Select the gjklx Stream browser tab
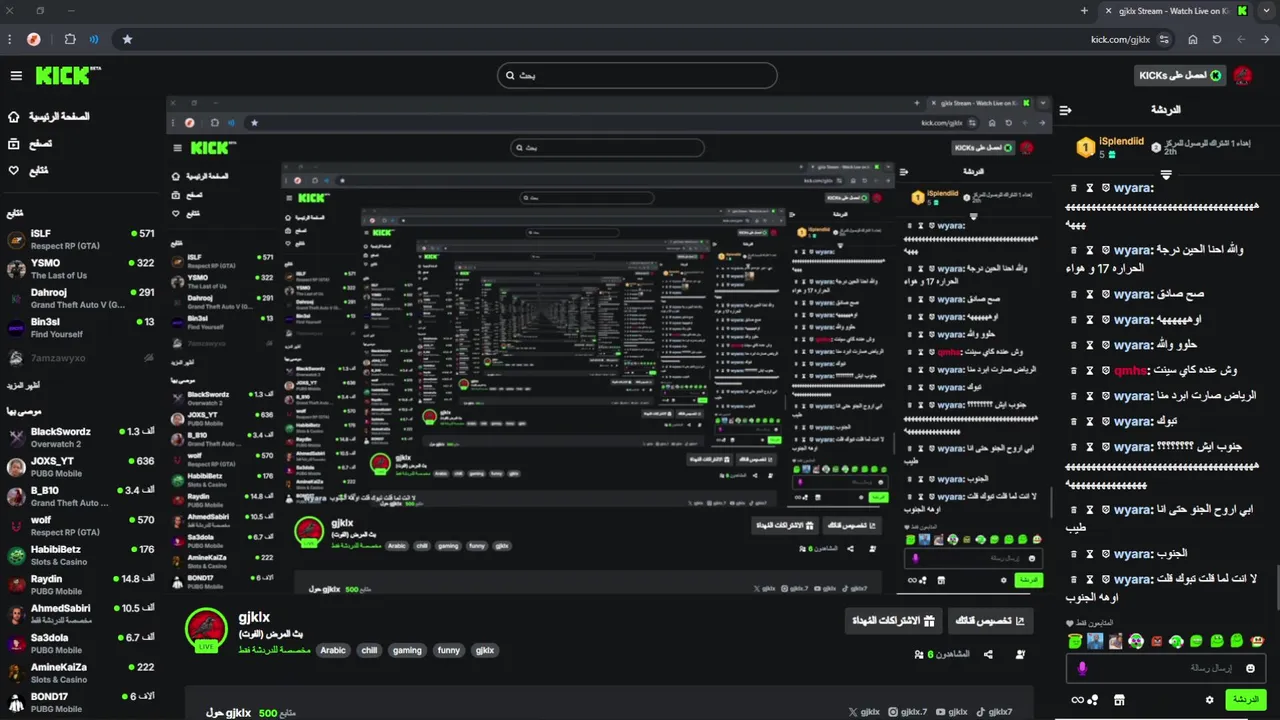 click(x=1176, y=11)
